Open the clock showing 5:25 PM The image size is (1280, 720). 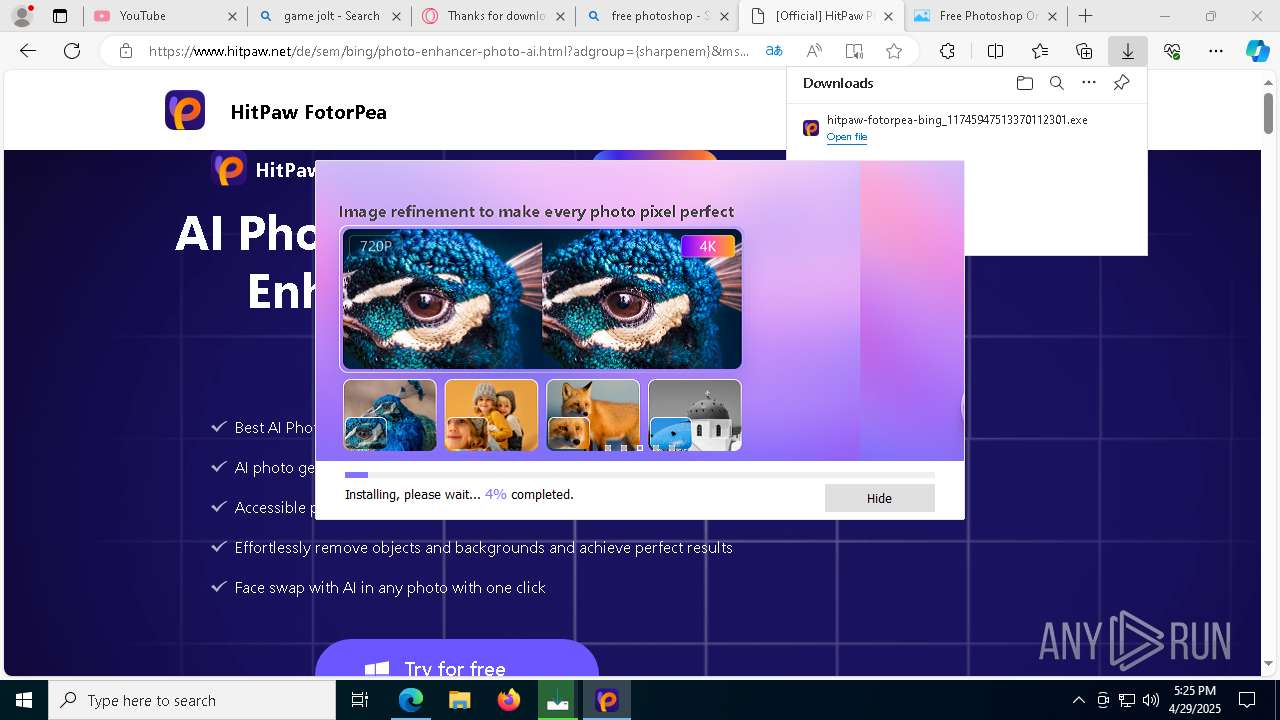point(1195,700)
